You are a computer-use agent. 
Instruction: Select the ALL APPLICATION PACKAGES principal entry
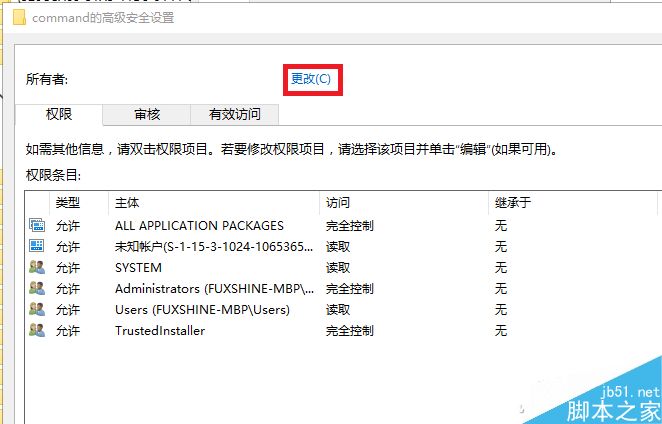pyautogui.click(x=199, y=226)
